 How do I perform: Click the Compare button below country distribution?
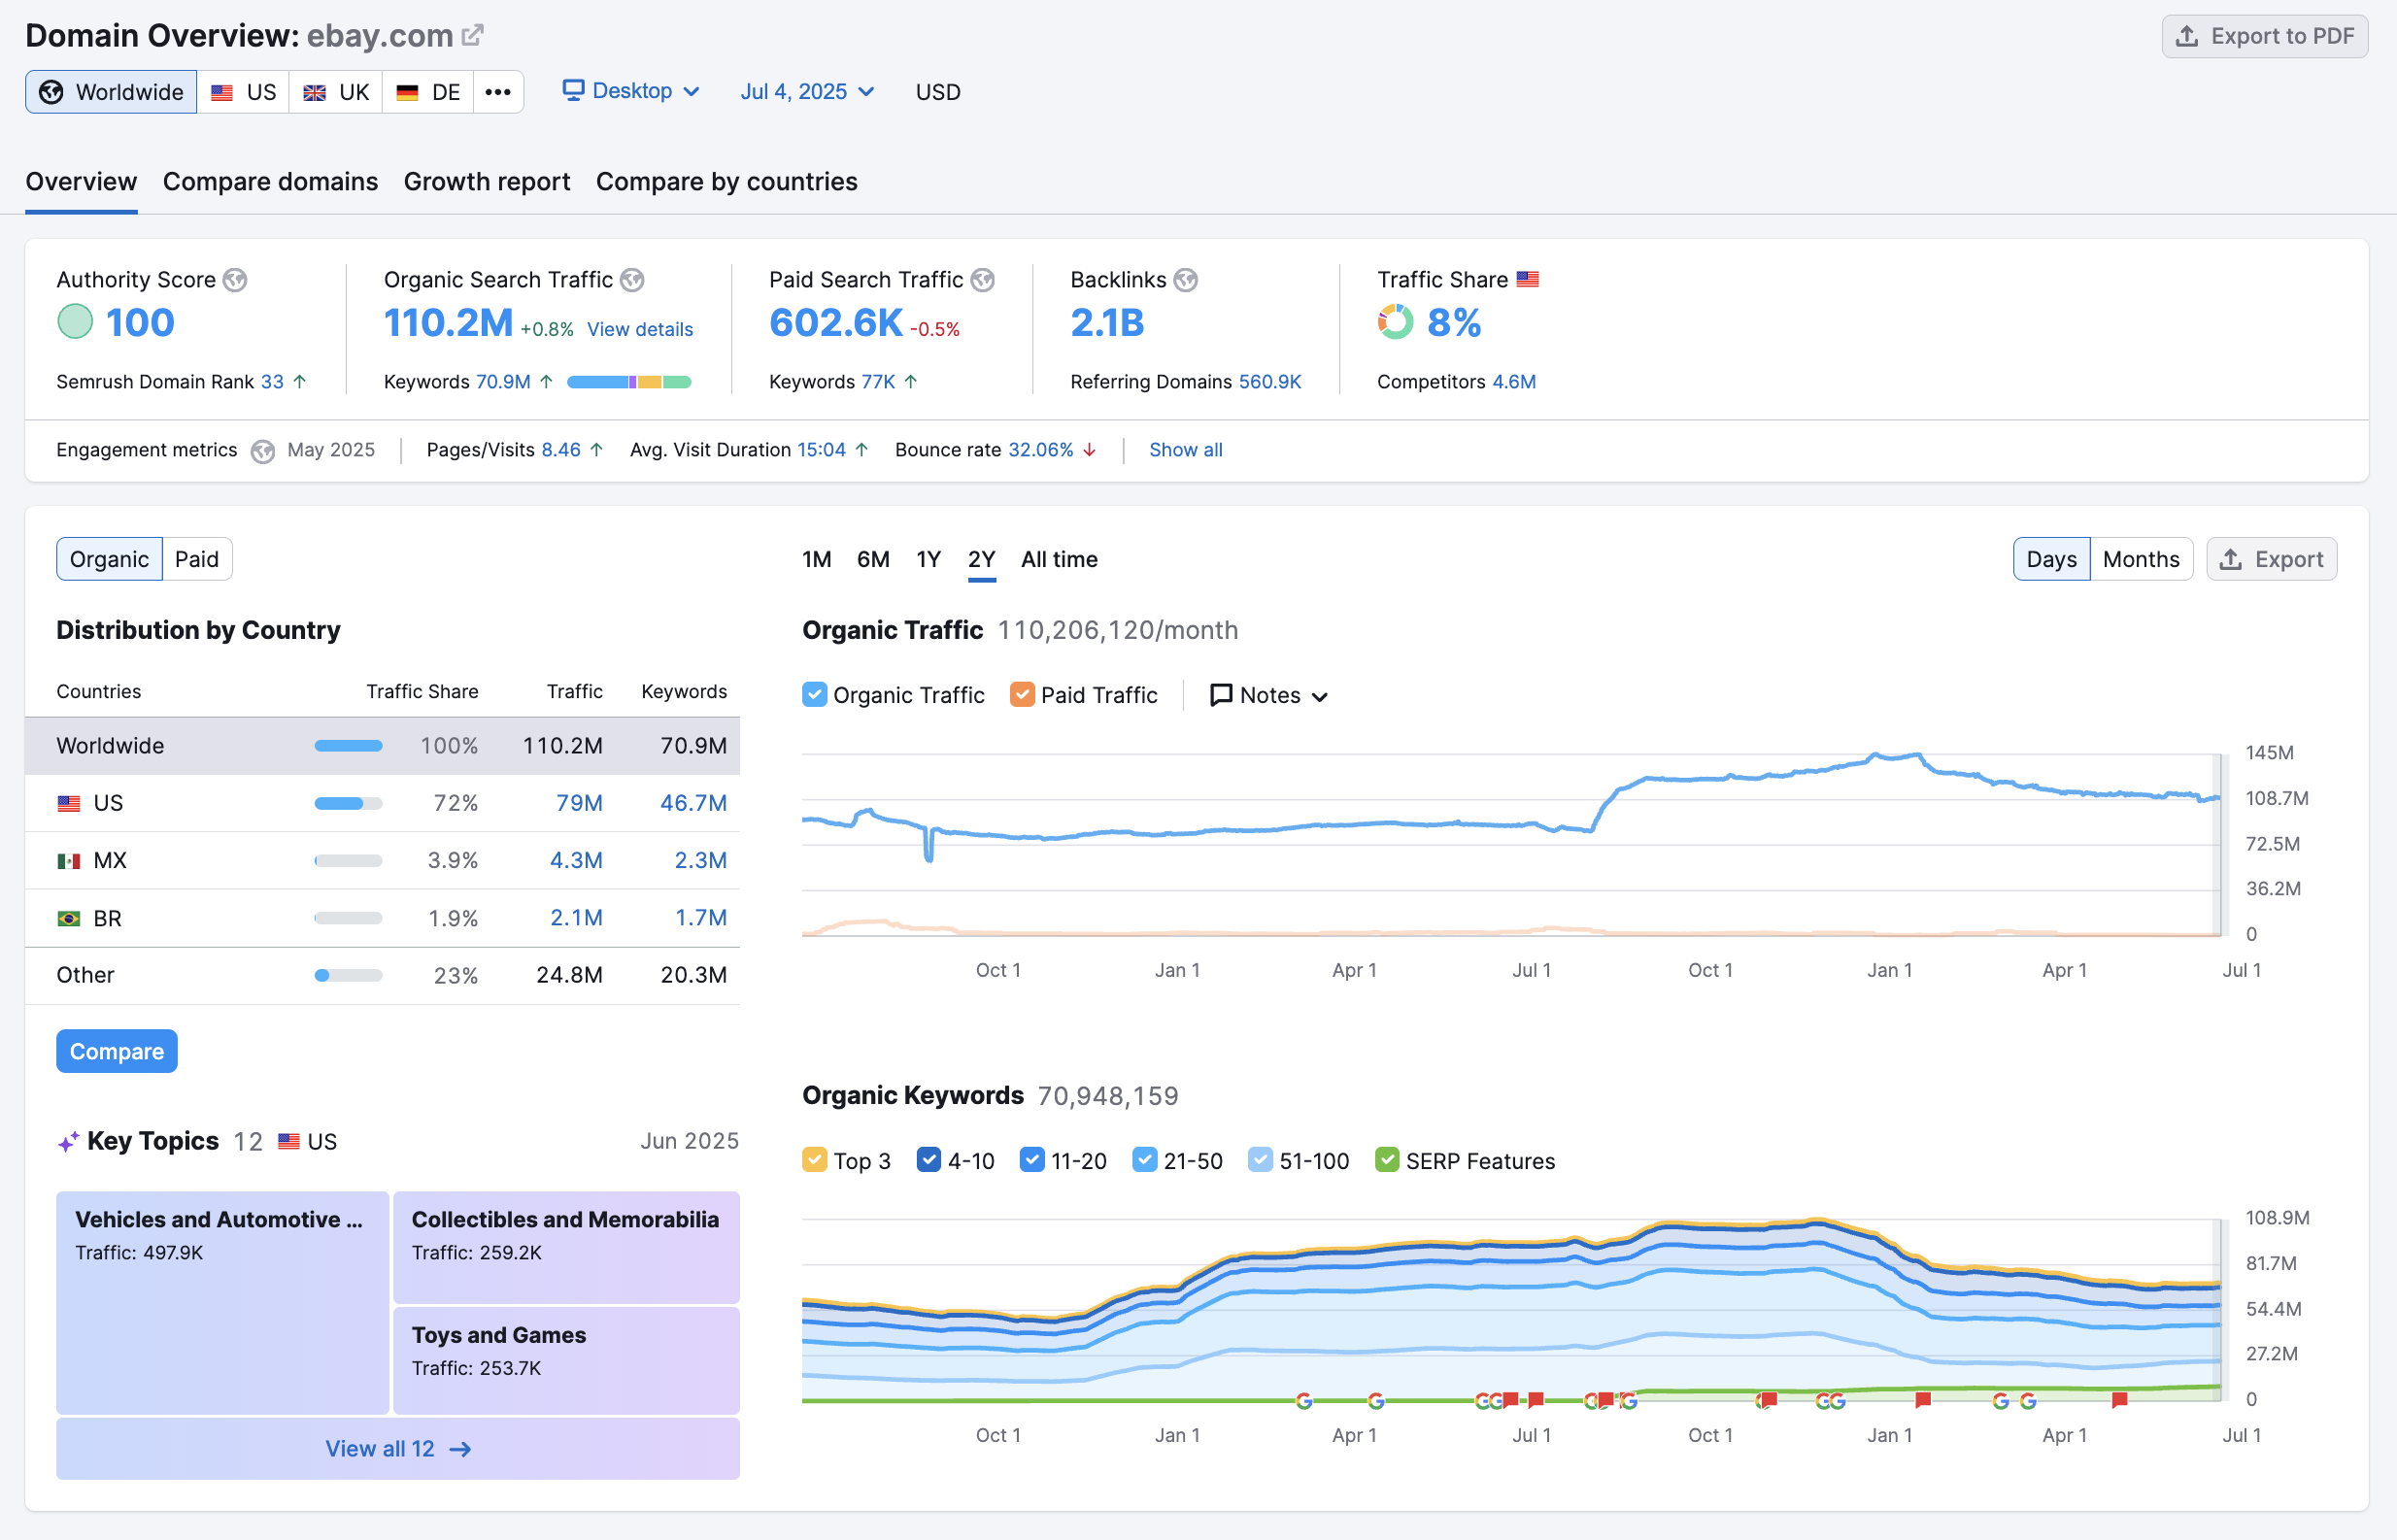click(116, 1051)
